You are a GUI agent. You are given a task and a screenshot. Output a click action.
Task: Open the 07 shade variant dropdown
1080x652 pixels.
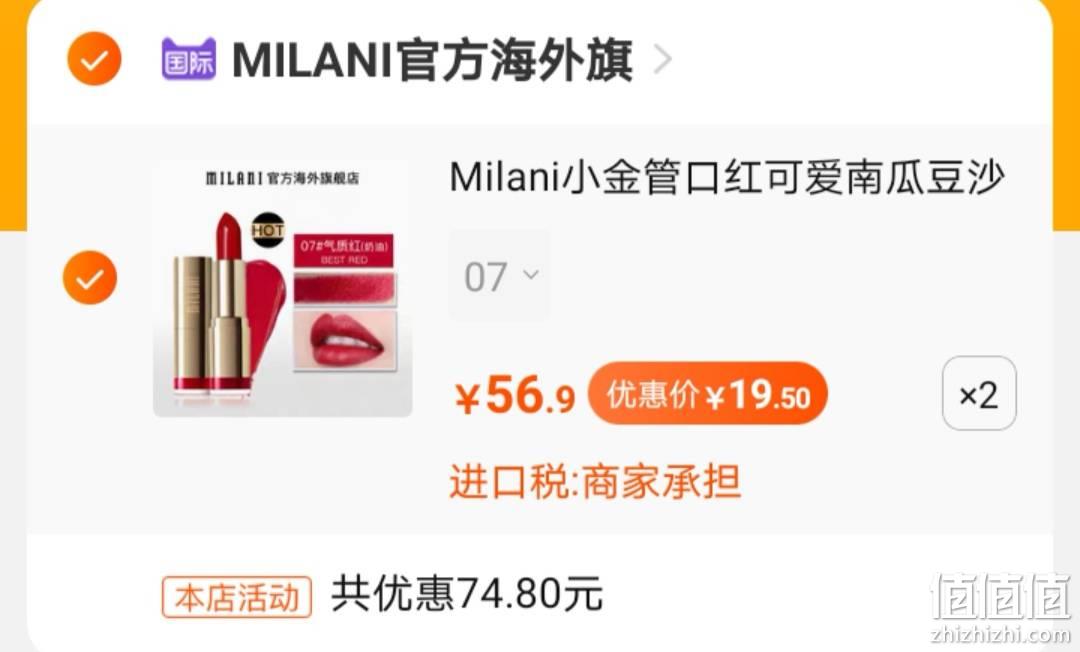(x=499, y=276)
